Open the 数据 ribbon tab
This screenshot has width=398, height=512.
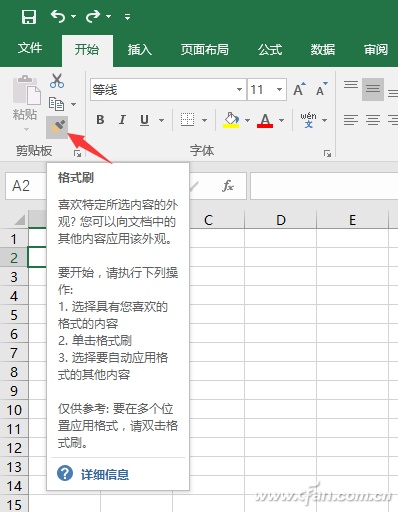pos(323,50)
